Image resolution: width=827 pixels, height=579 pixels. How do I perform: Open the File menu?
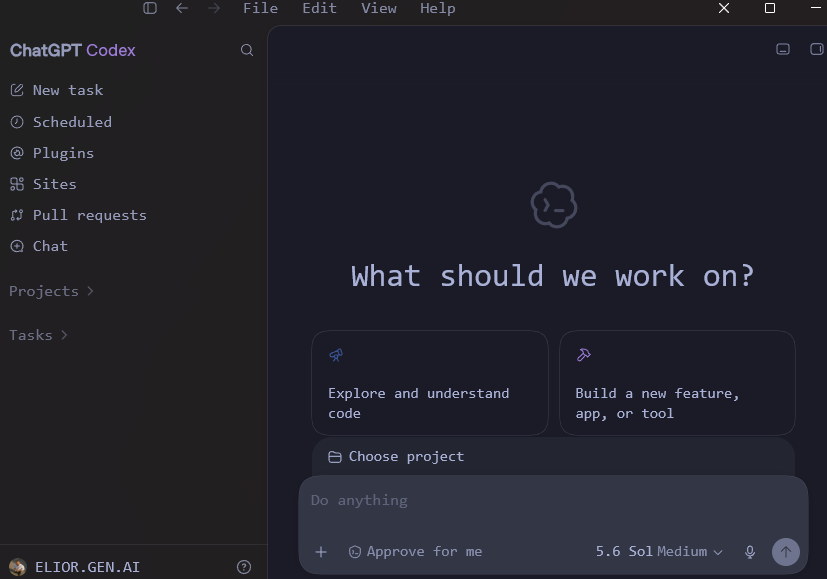coord(261,8)
